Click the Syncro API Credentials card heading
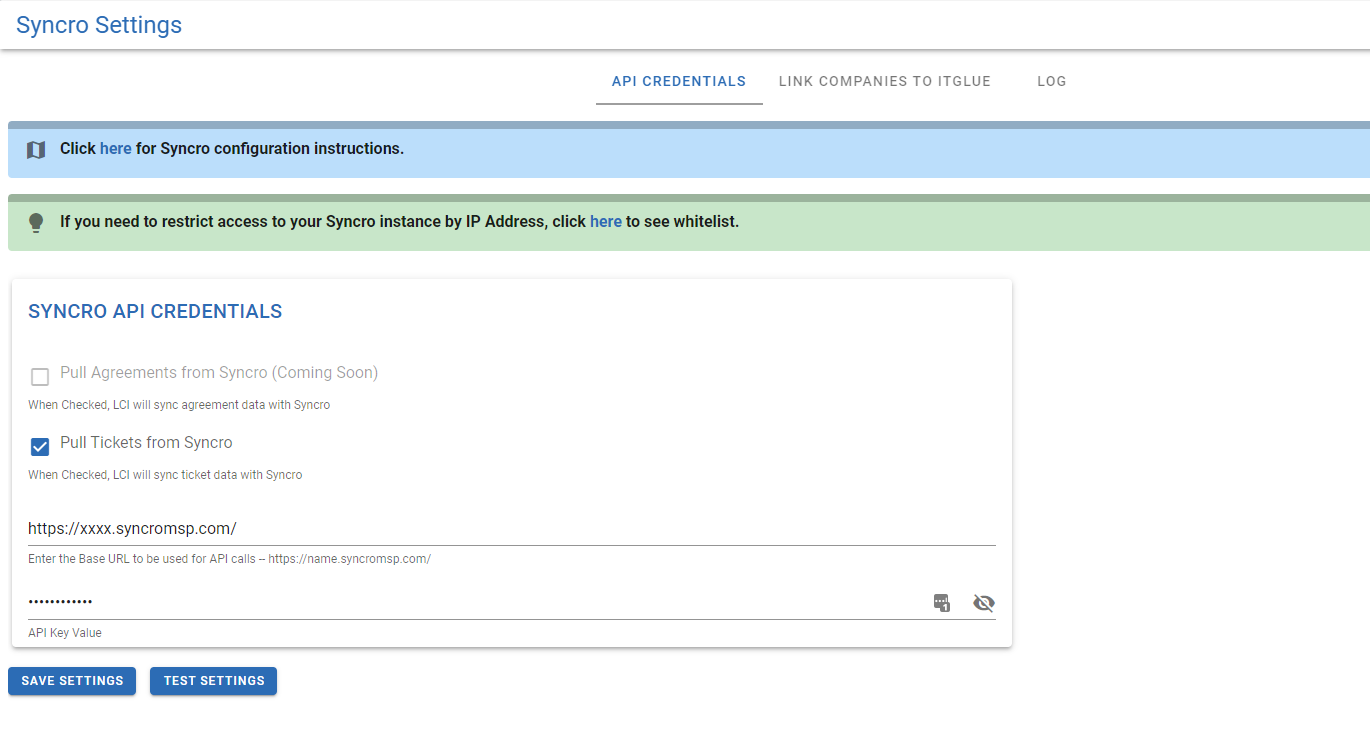Screen dimensions: 1370x729 [x=155, y=311]
